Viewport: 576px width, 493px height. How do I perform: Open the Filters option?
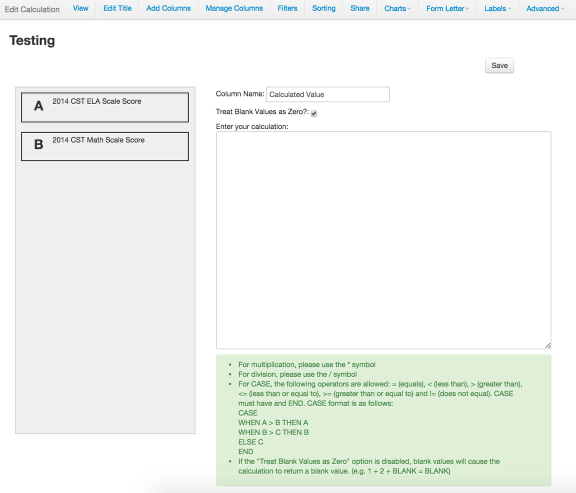coord(287,8)
